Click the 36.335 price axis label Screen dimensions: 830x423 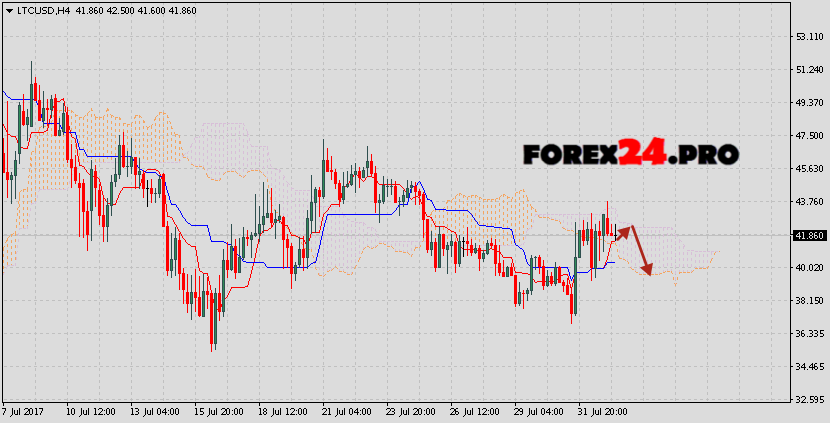[x=809, y=333]
